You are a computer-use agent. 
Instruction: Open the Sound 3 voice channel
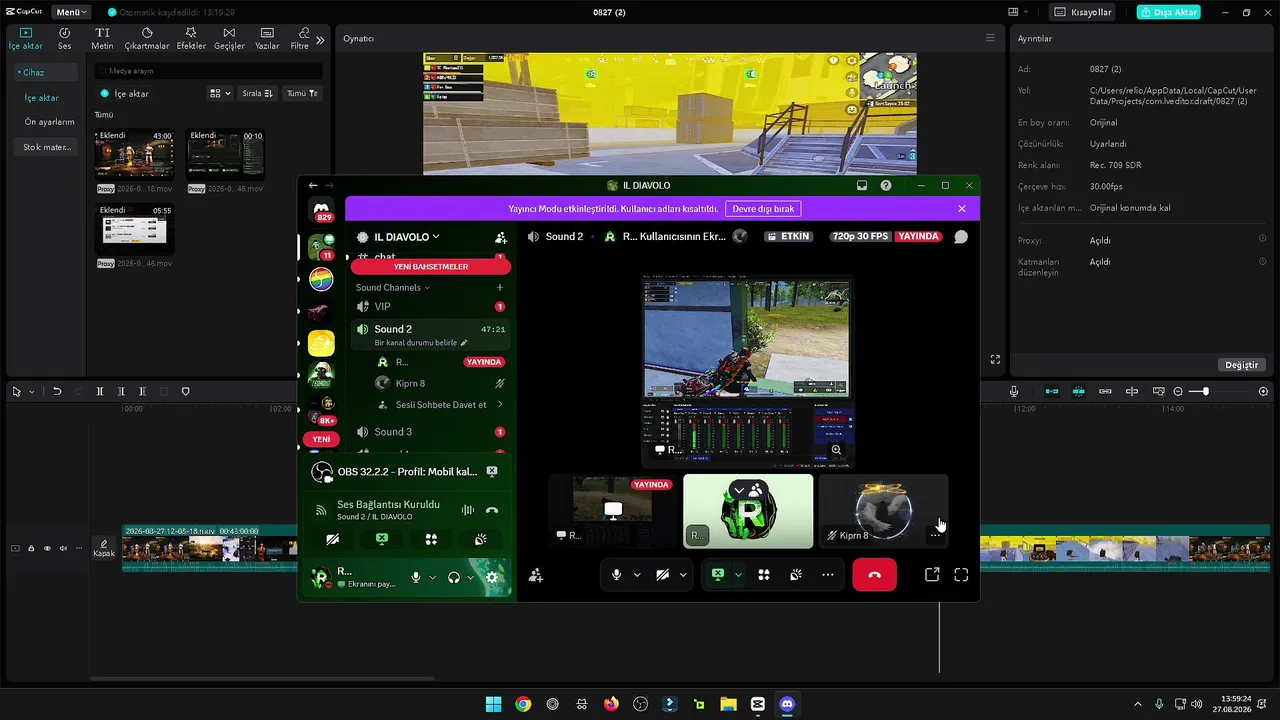[431, 432]
